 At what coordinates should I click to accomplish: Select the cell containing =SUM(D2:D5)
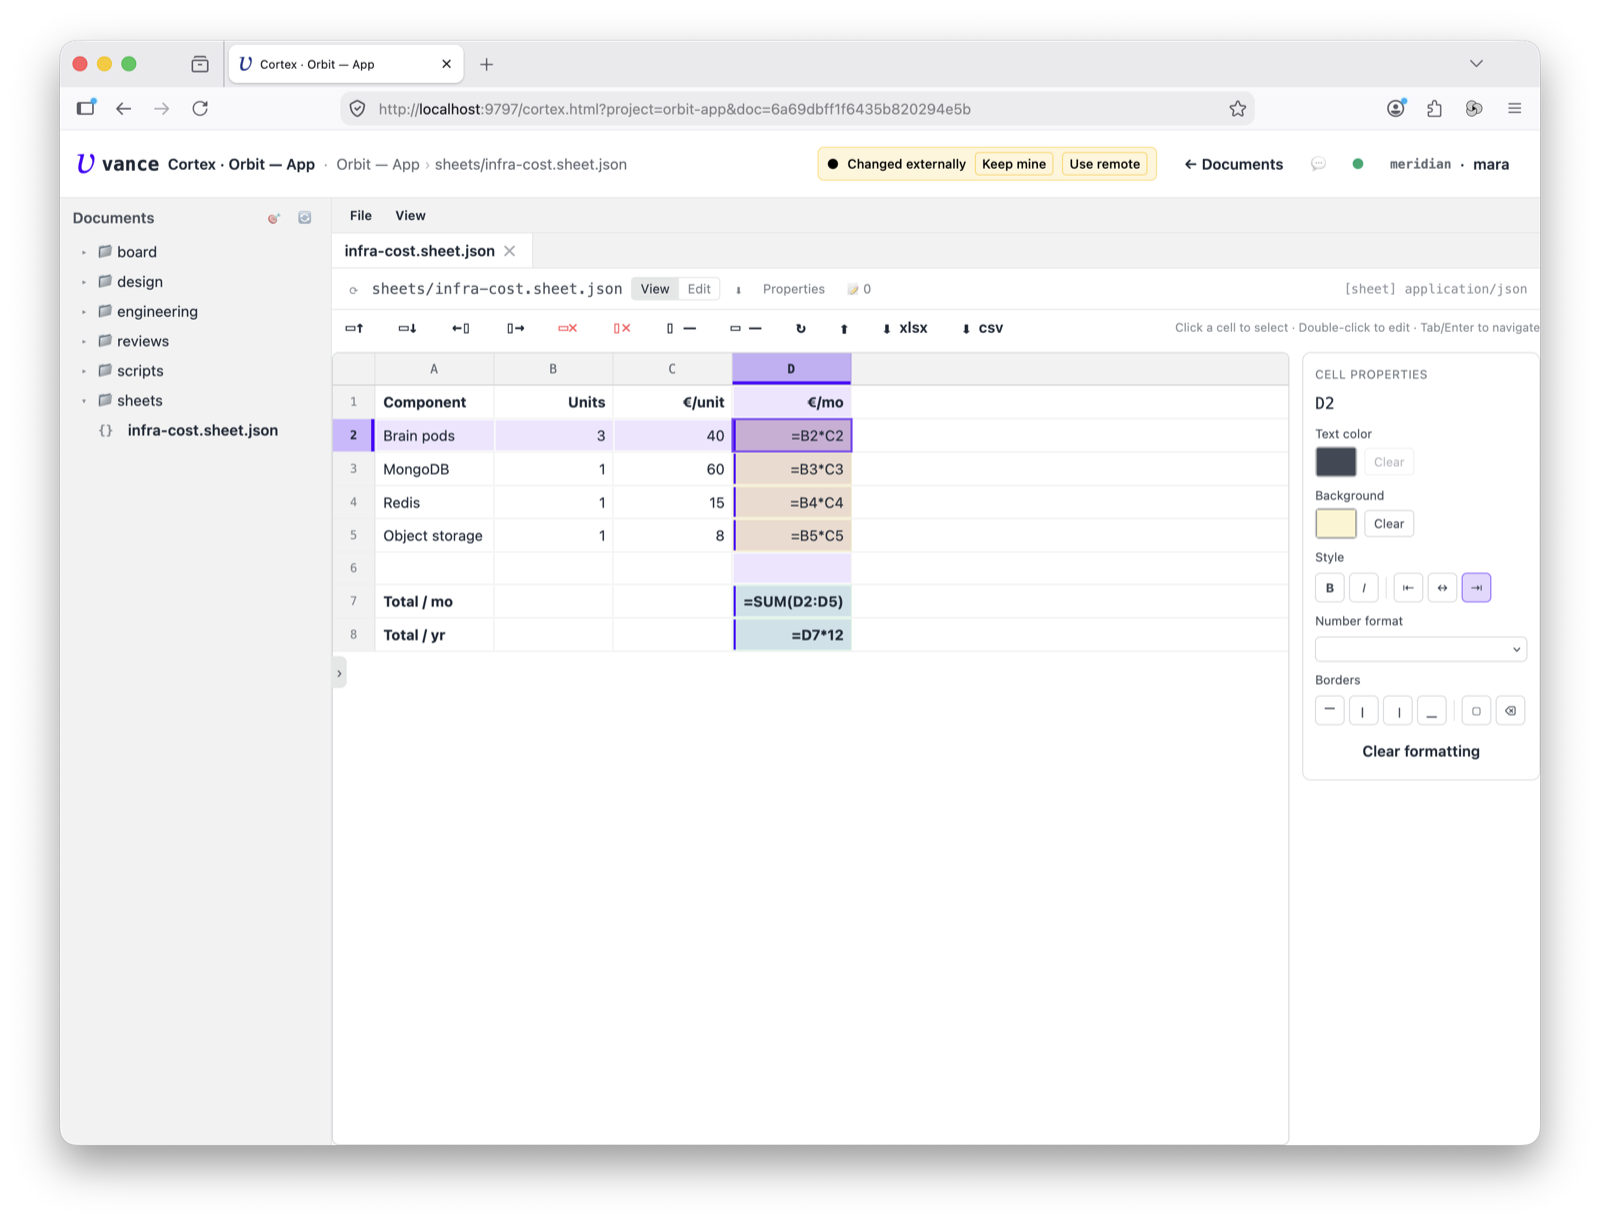pos(792,602)
